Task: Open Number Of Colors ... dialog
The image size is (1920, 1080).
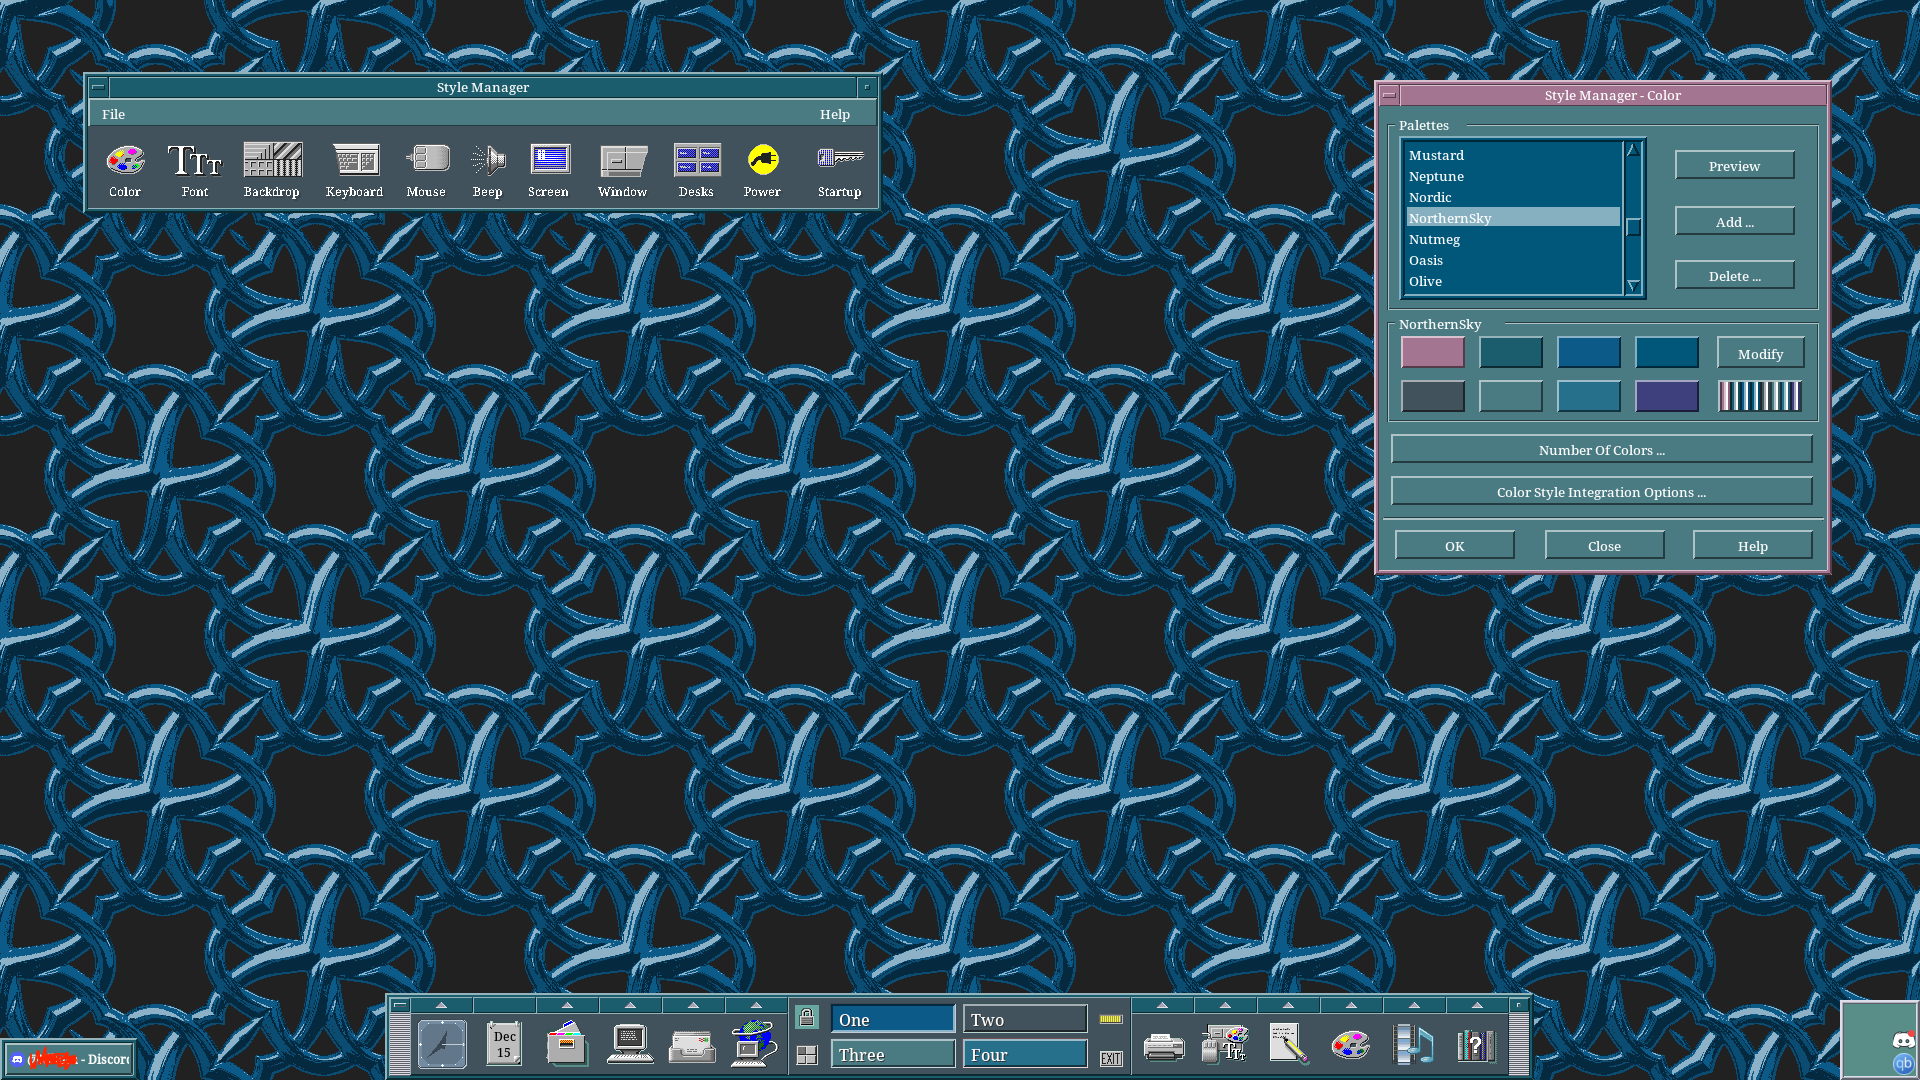Action: [1602, 450]
